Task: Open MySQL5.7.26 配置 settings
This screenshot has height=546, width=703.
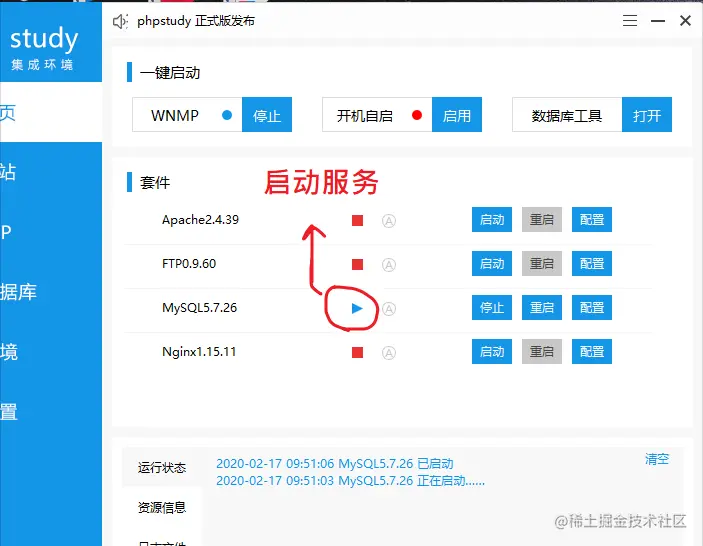Action: pos(592,308)
